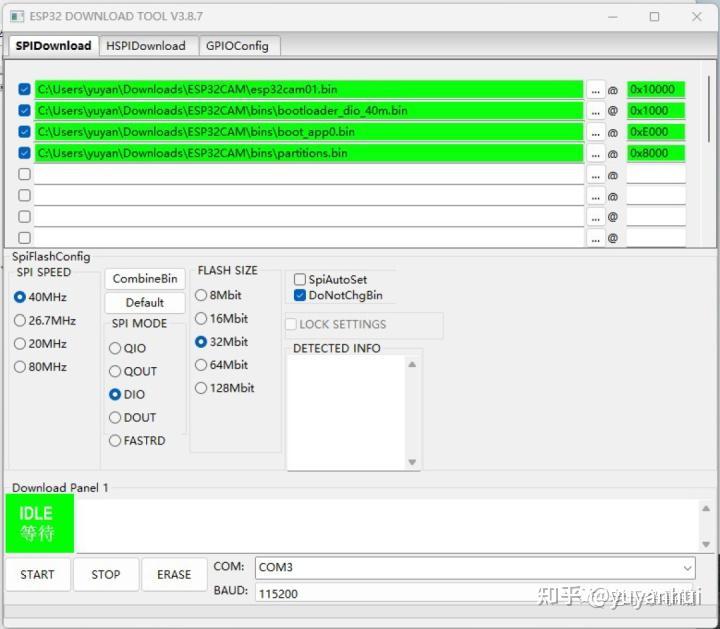Open the GPIOConfig tab
This screenshot has width=720, height=629.
239,46
